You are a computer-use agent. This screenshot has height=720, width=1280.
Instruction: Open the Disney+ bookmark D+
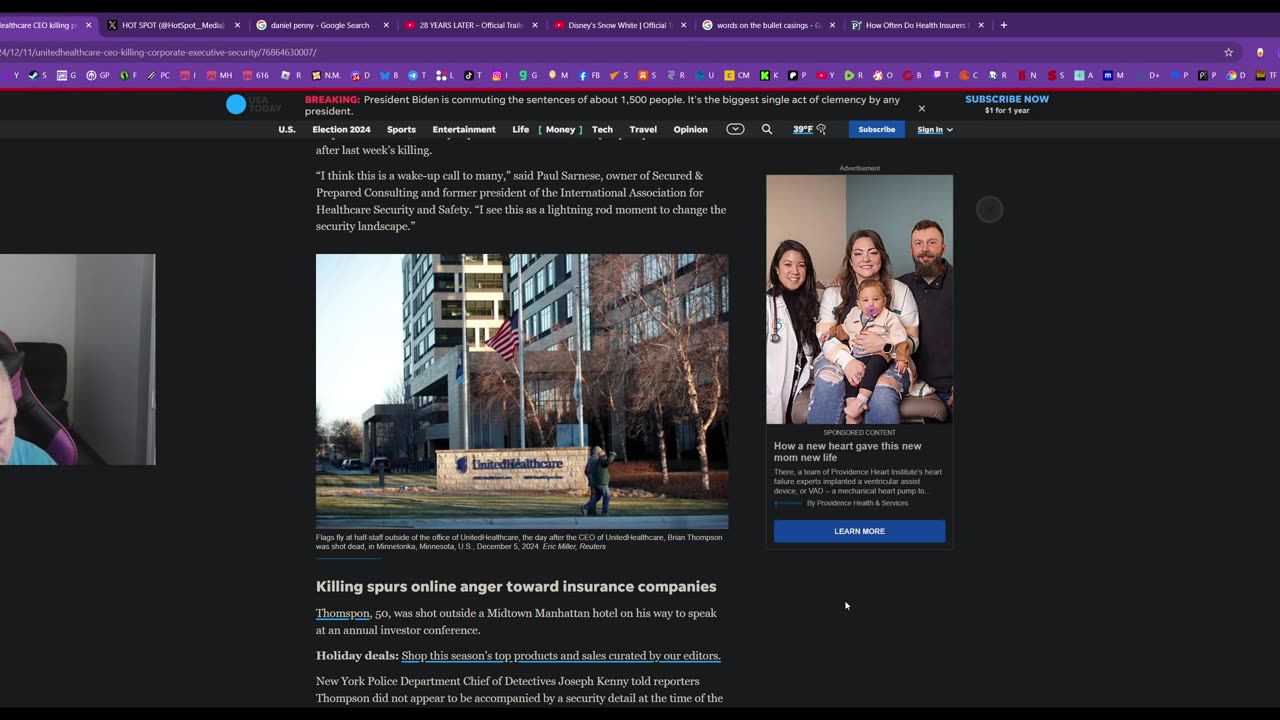pyautogui.click(x=1149, y=75)
